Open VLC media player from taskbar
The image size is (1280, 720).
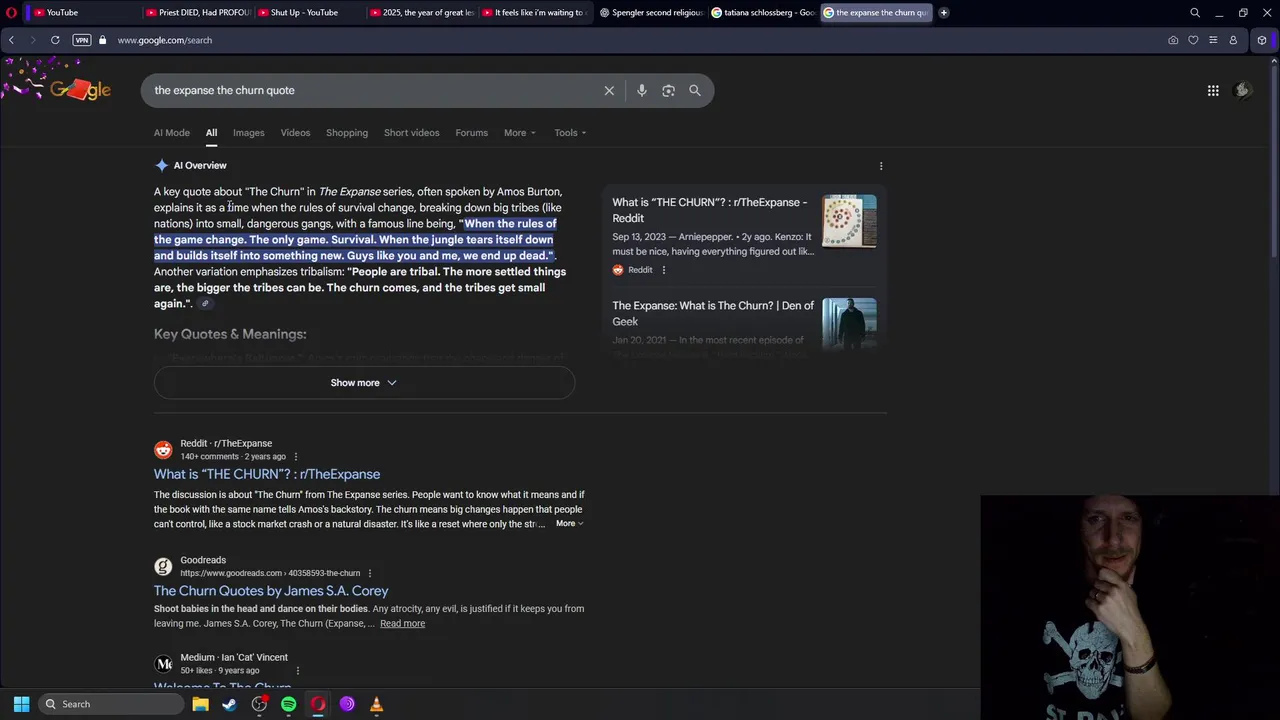(x=376, y=704)
